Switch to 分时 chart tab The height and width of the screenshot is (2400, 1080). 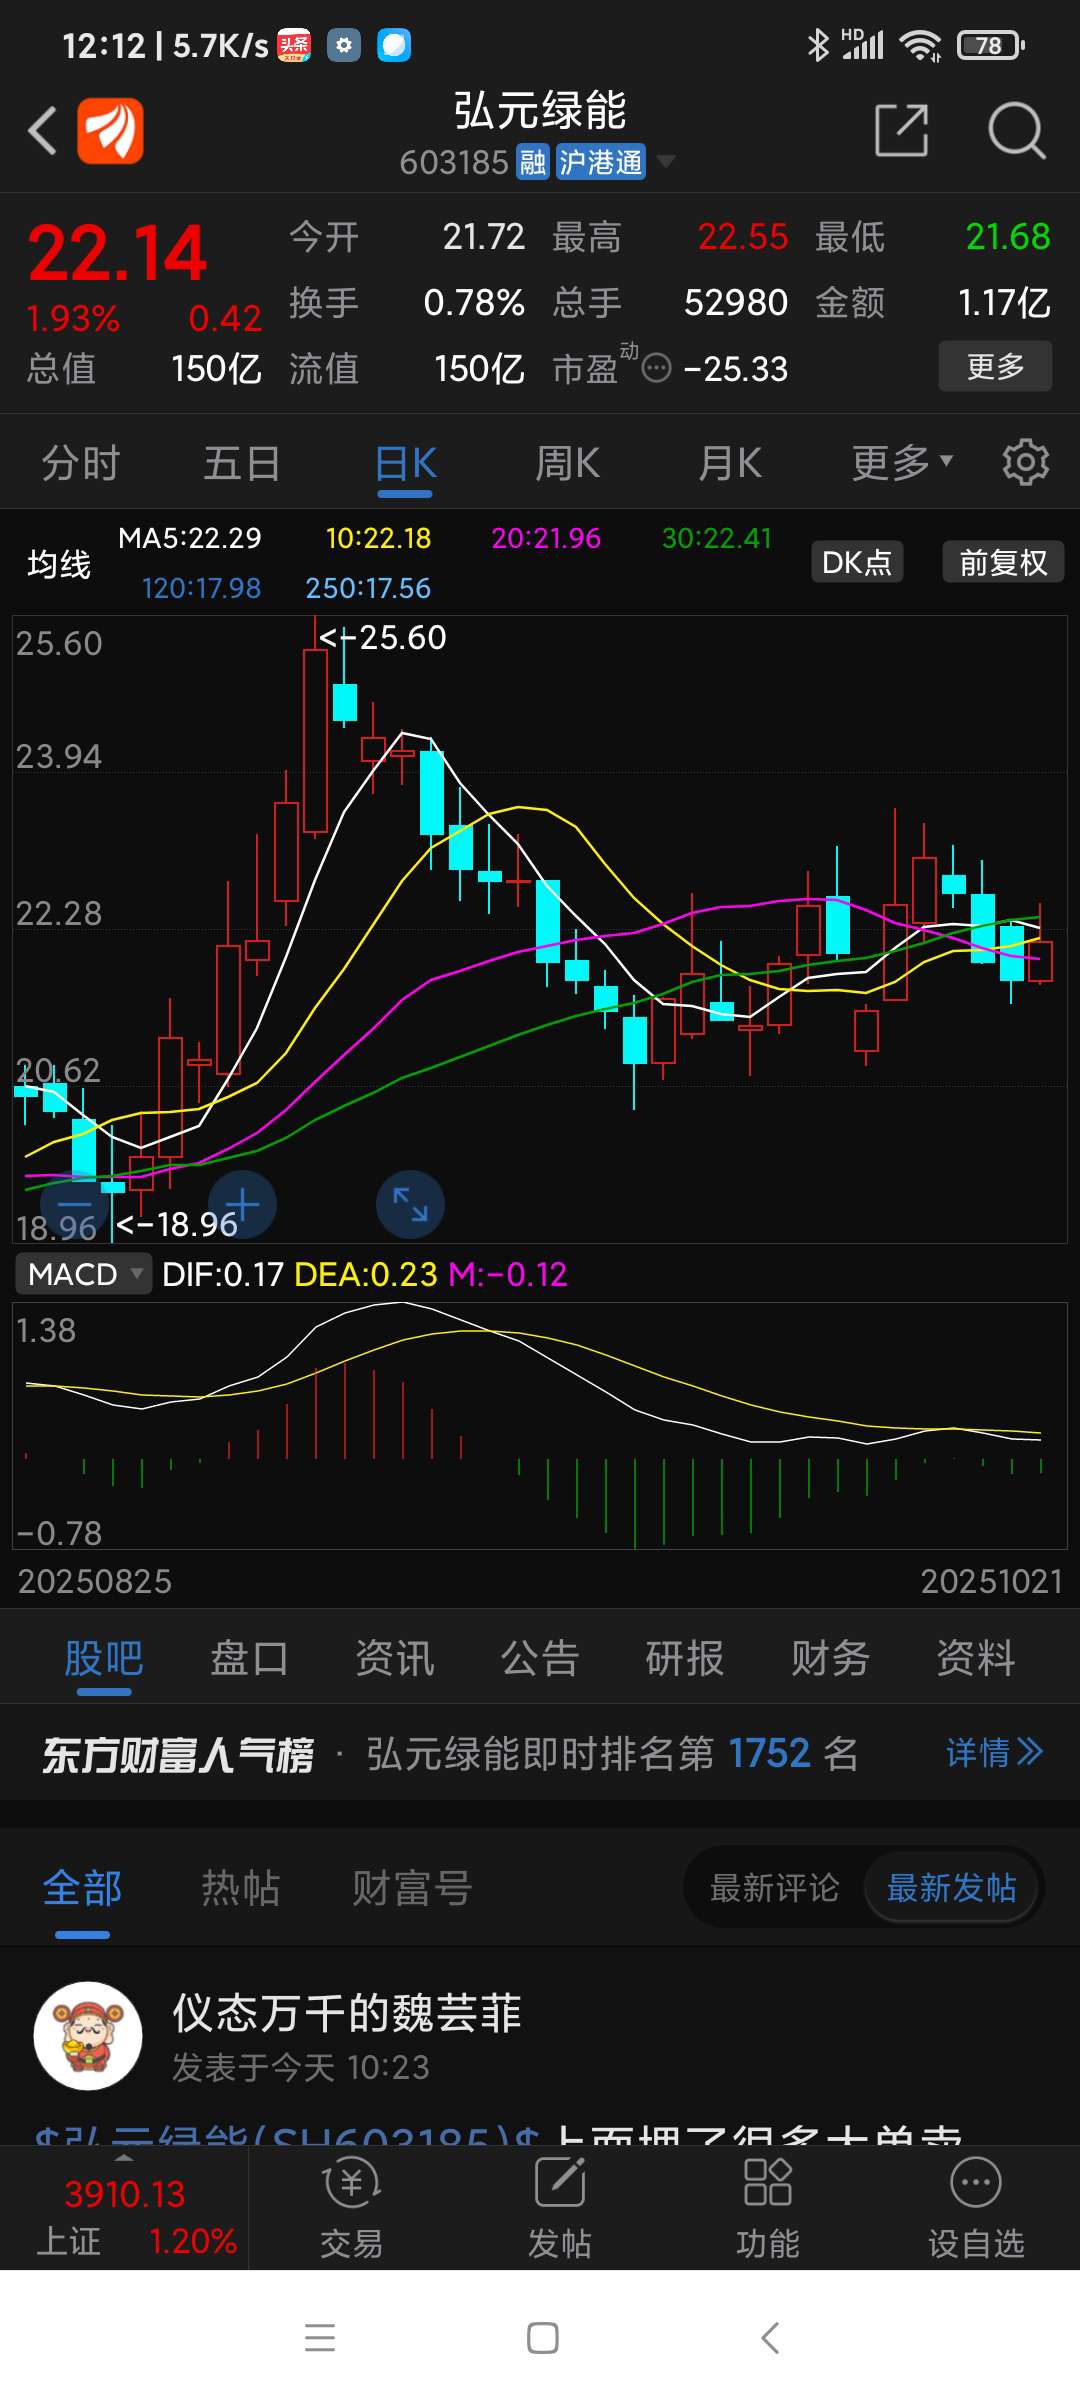coord(81,463)
